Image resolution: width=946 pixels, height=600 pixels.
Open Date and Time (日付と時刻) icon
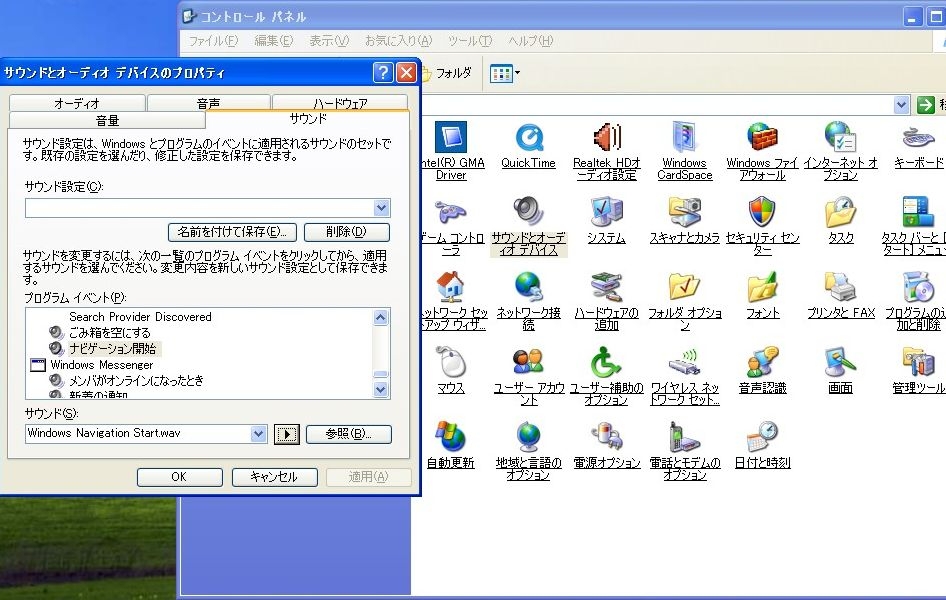(x=762, y=437)
